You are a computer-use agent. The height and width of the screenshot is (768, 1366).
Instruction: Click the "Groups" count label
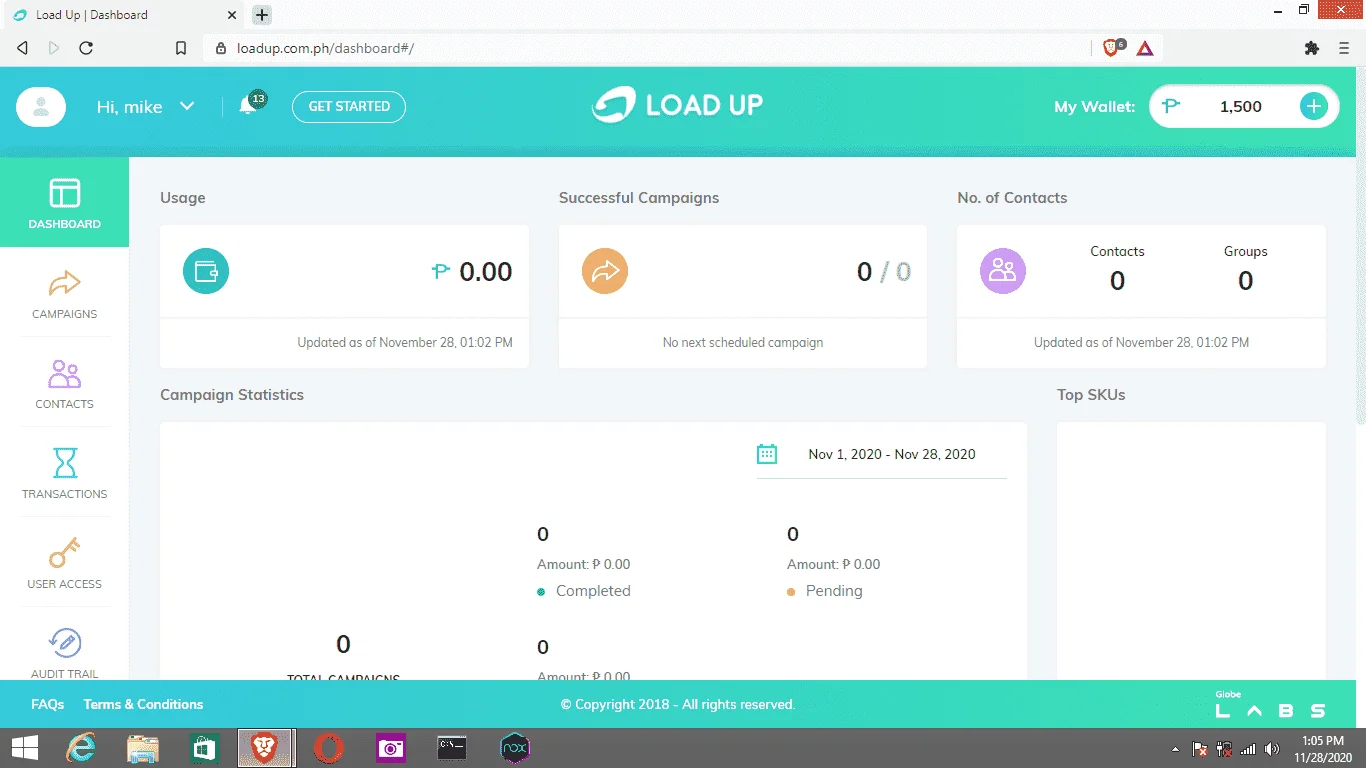[x=1245, y=251]
